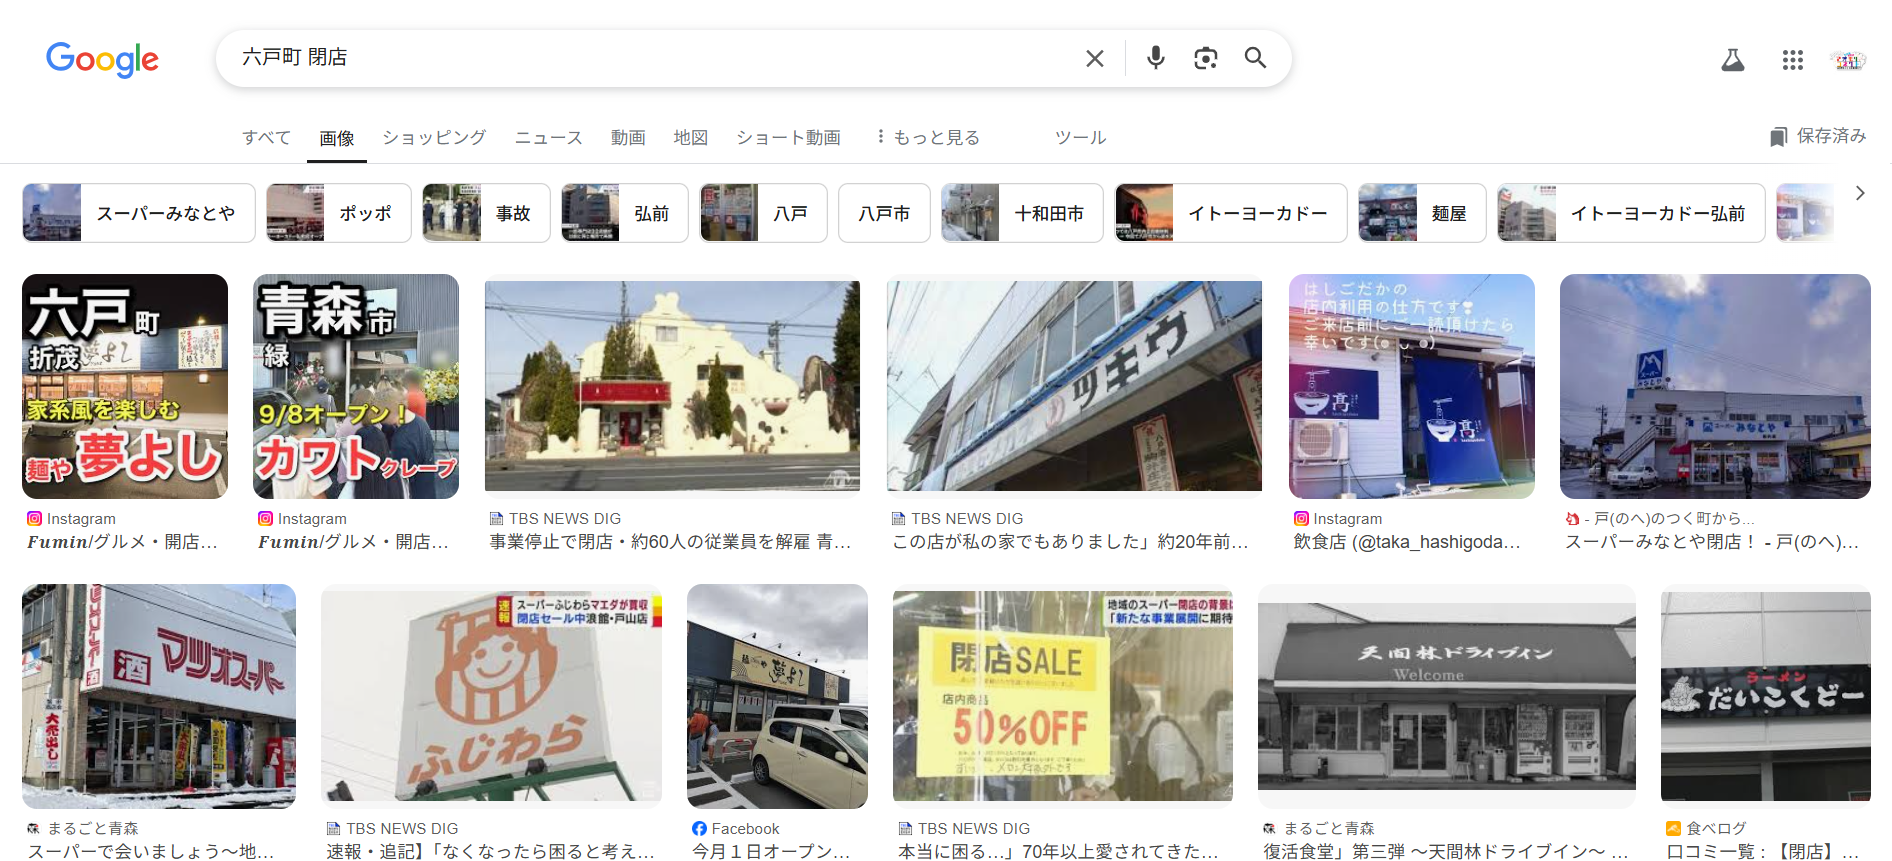Open link スーパーで会いましょう〜地
The width and height of the screenshot is (1892, 861).
[151, 851]
